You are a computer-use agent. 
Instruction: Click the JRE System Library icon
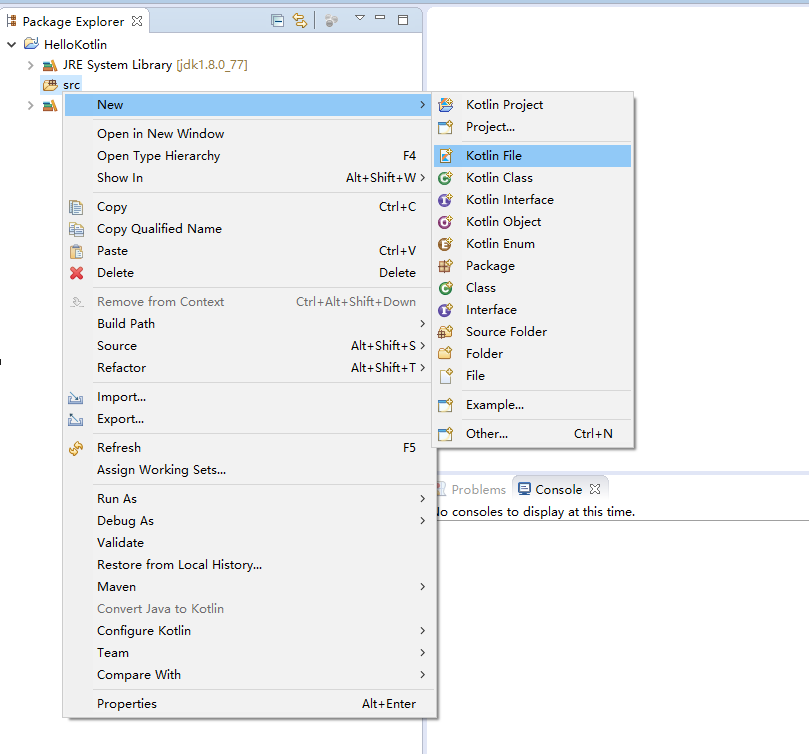[x=50, y=65]
